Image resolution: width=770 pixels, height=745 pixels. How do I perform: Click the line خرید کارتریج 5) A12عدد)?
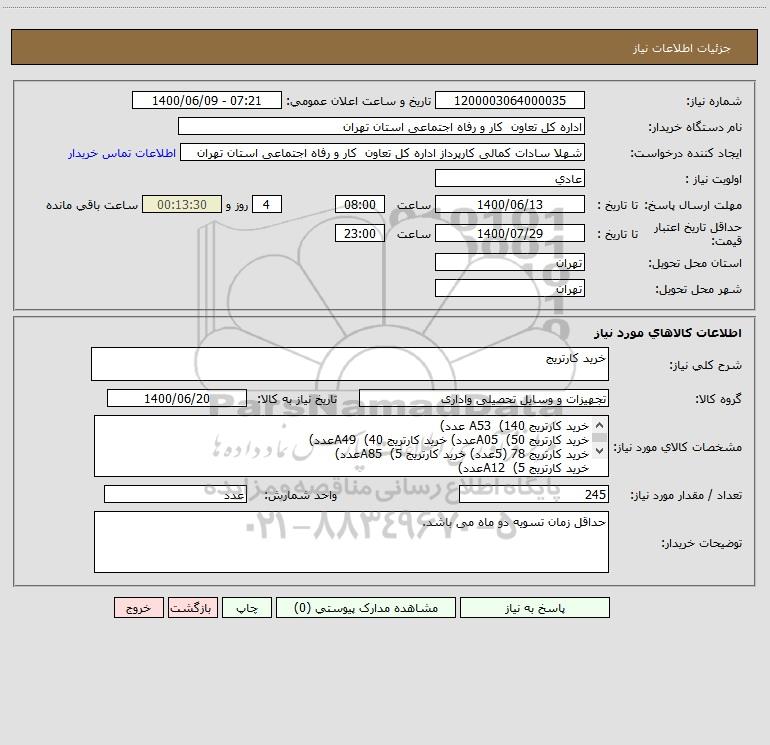(x=523, y=469)
